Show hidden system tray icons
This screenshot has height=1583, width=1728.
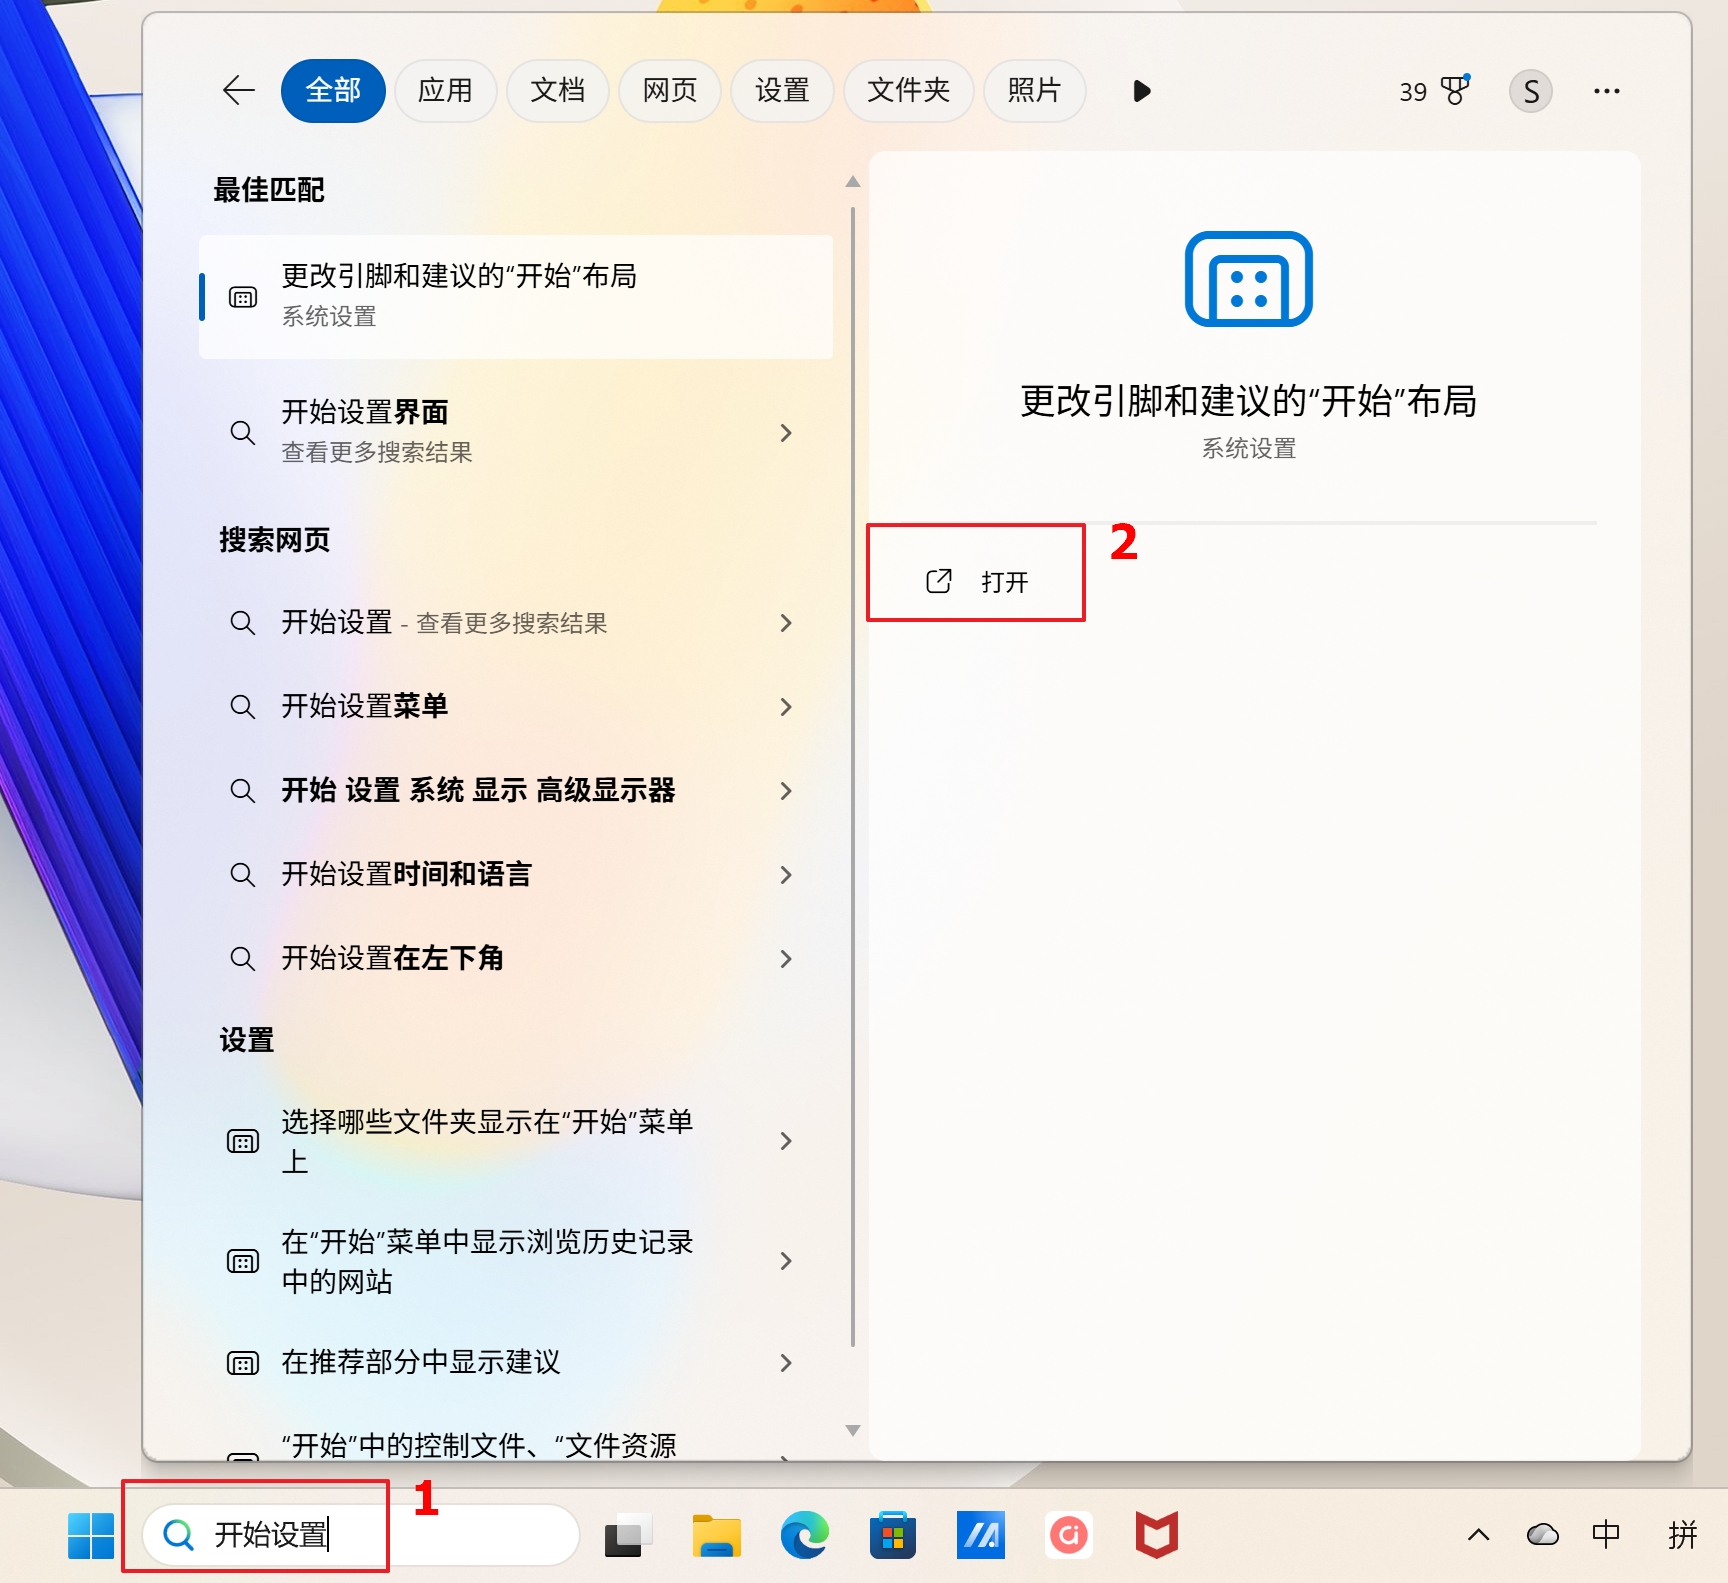pyautogui.click(x=1478, y=1535)
